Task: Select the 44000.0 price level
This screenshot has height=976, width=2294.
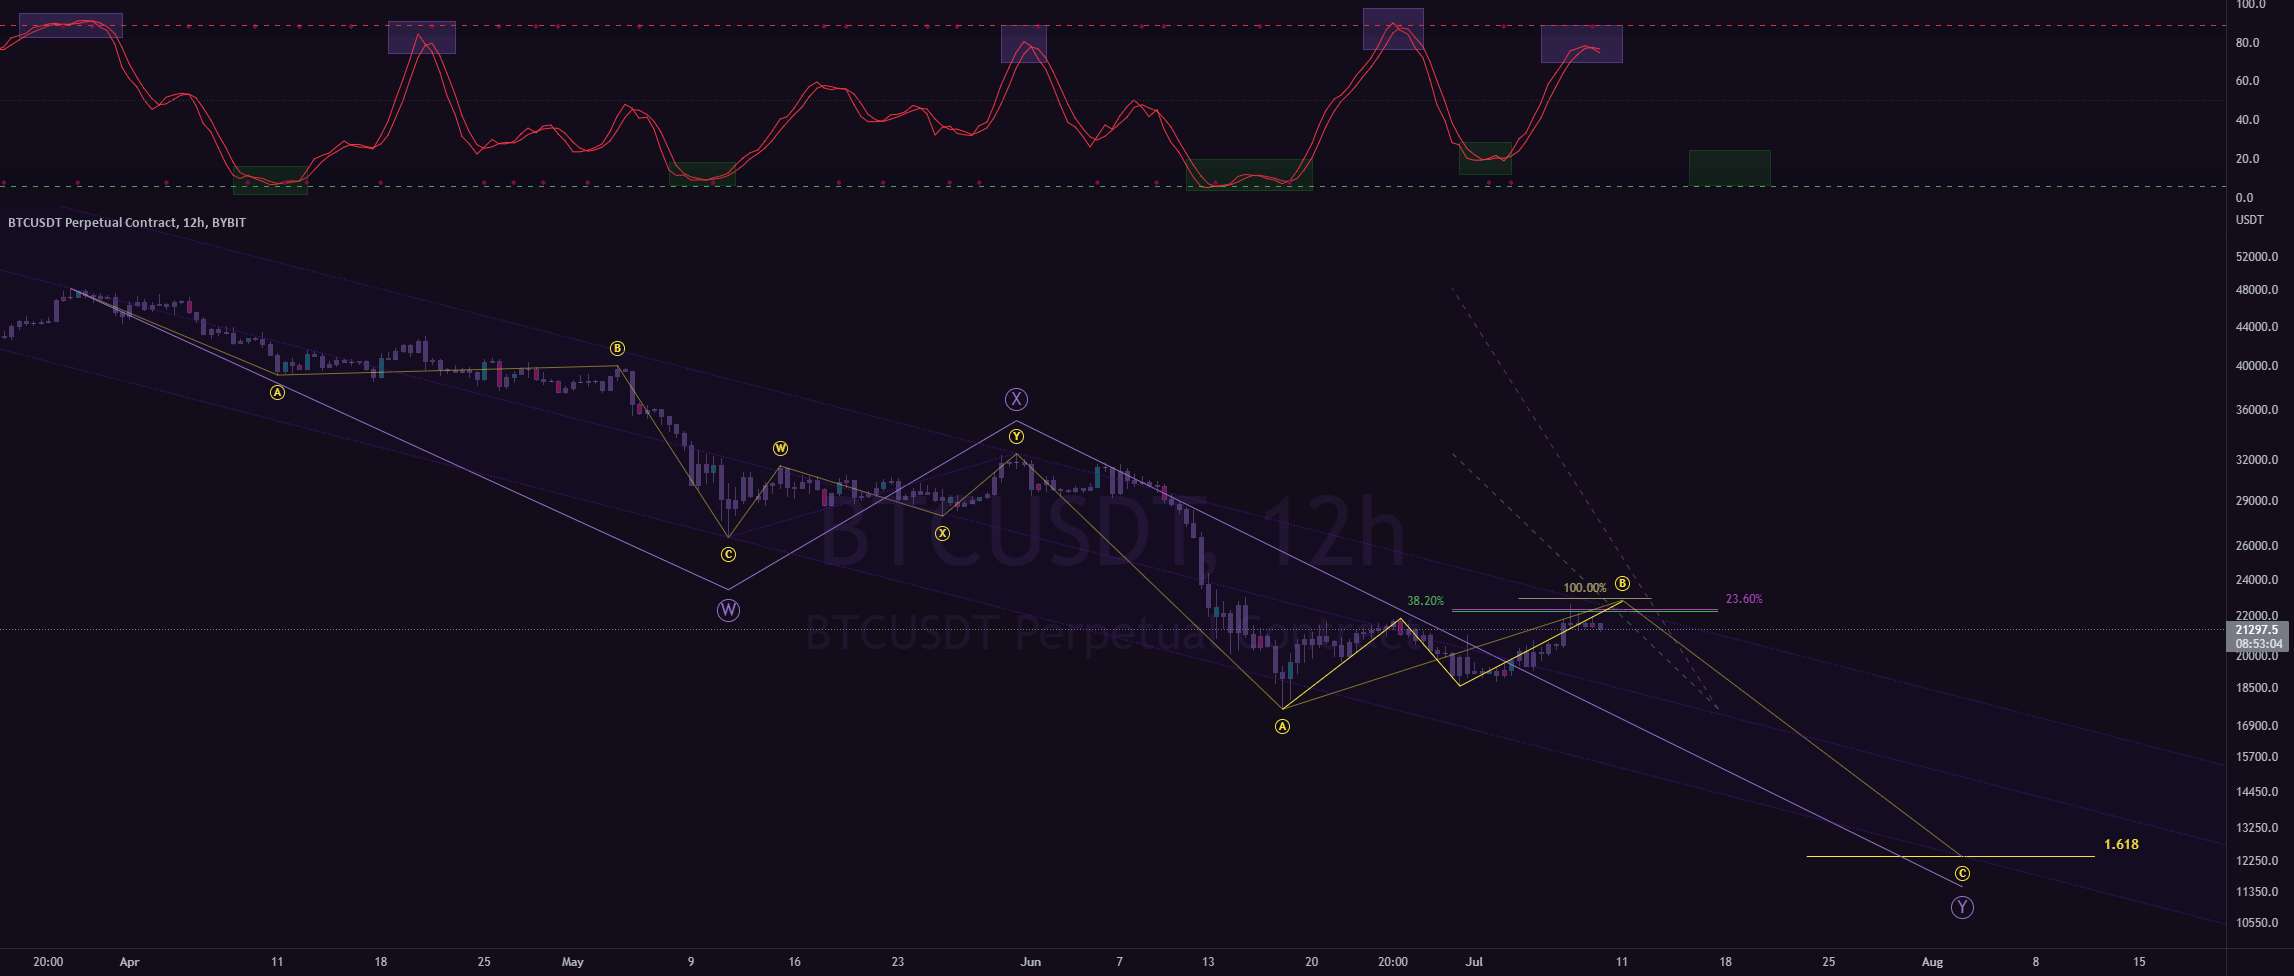Action: tap(2255, 327)
